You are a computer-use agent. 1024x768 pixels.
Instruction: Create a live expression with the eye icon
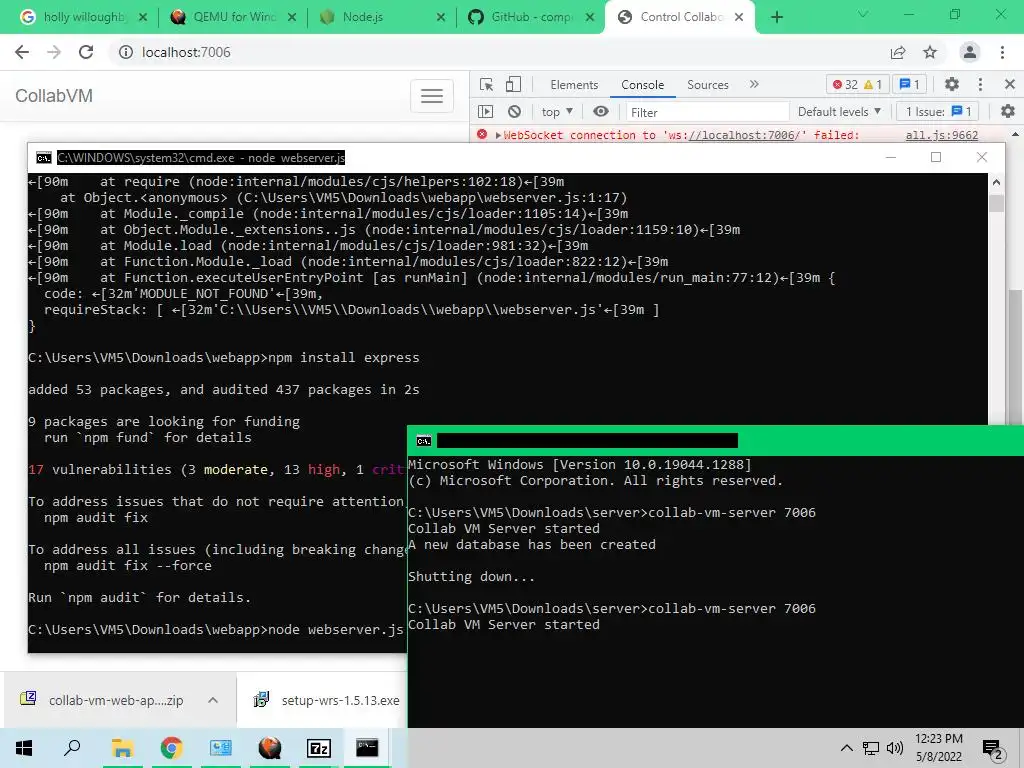[601, 112]
